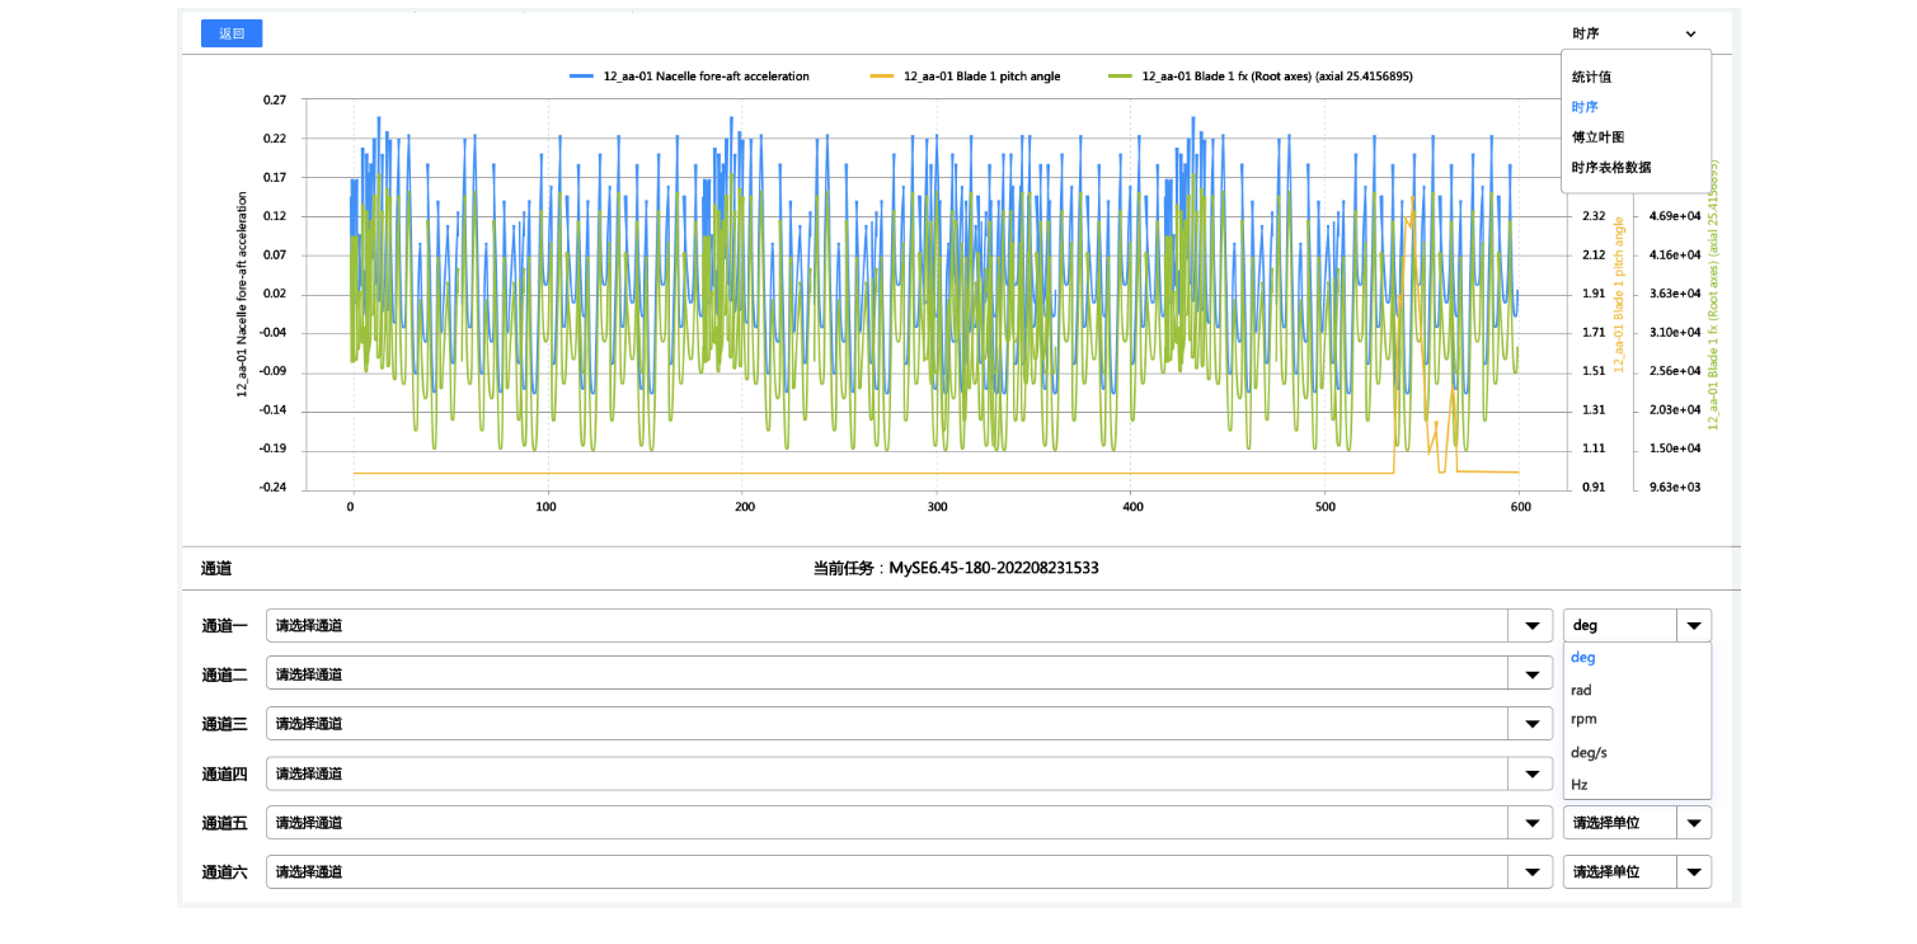Expand the 通道一 channel dropdown arrow
Viewport: 1917px width, 944px height.
point(1531,626)
